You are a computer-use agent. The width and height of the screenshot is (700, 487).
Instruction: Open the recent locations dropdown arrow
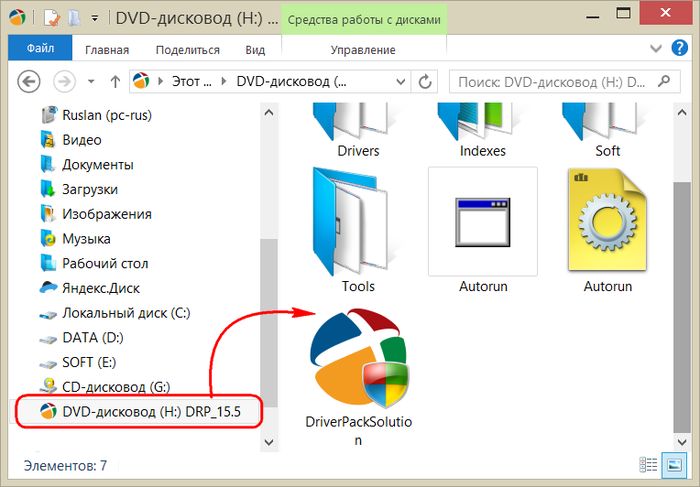[x=89, y=81]
